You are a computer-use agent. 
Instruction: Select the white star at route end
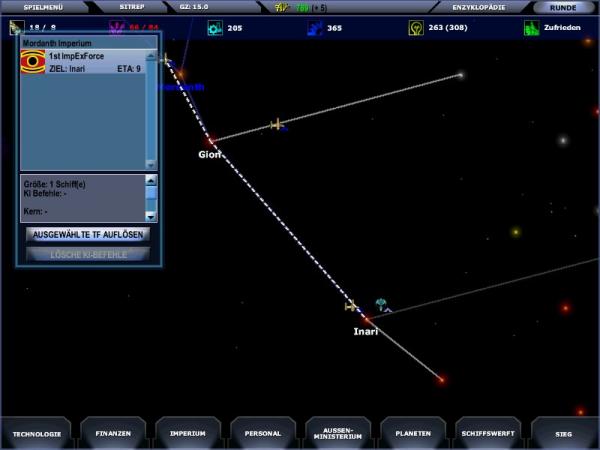(461, 75)
